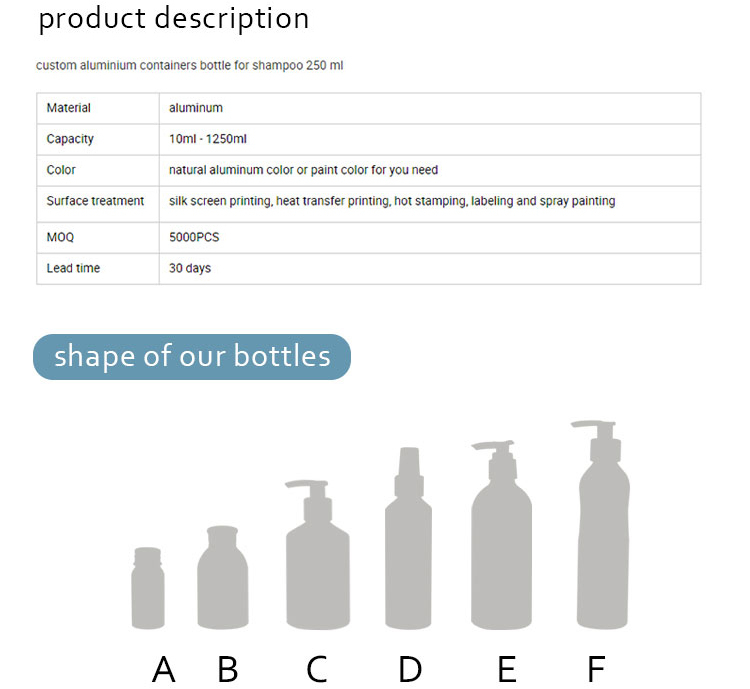This screenshot has height=689, width=750.
Task: Click the 'shape of our bottles' banner
Action: [x=192, y=357]
